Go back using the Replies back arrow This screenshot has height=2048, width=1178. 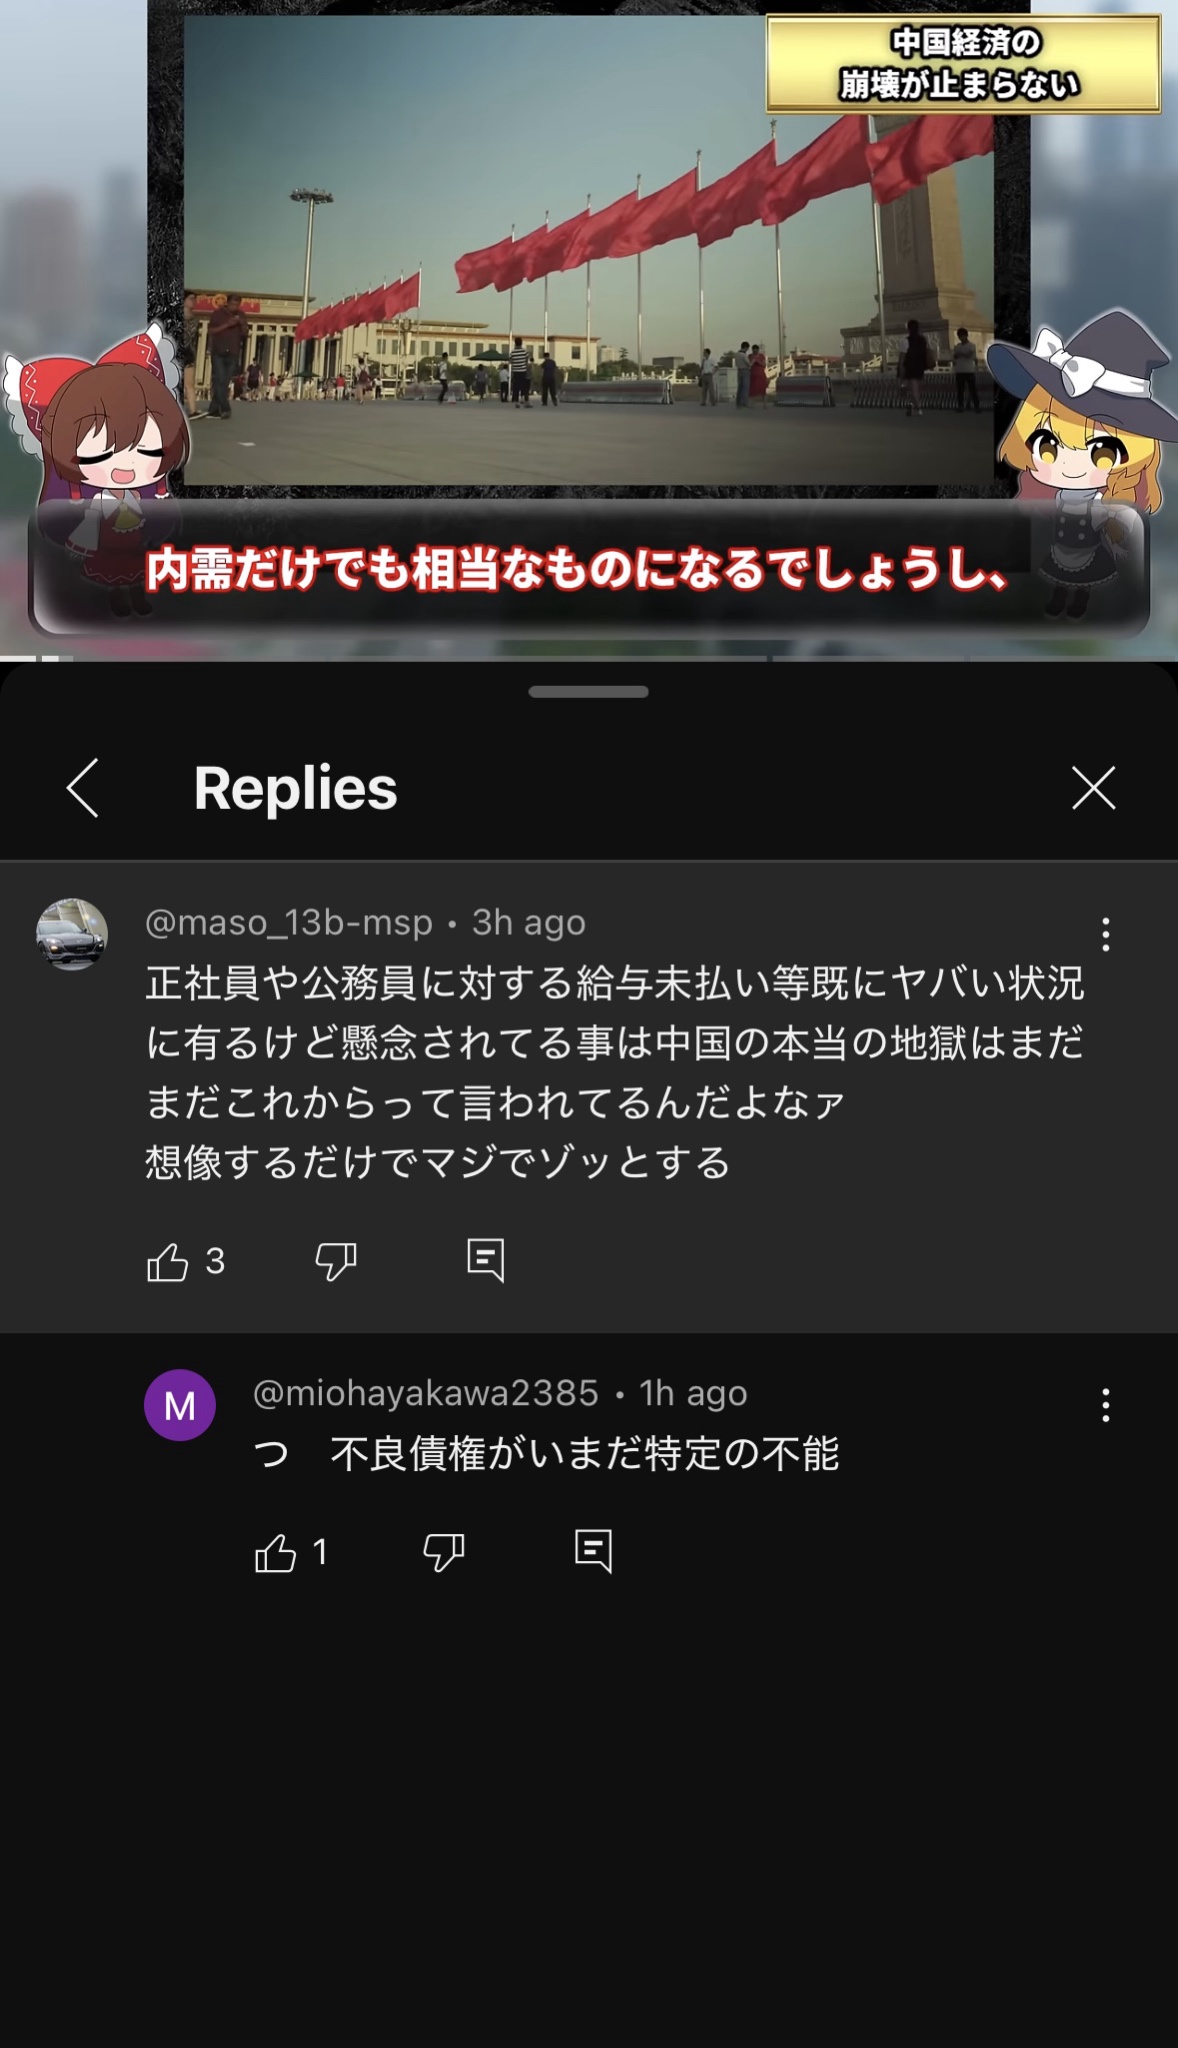coord(83,788)
